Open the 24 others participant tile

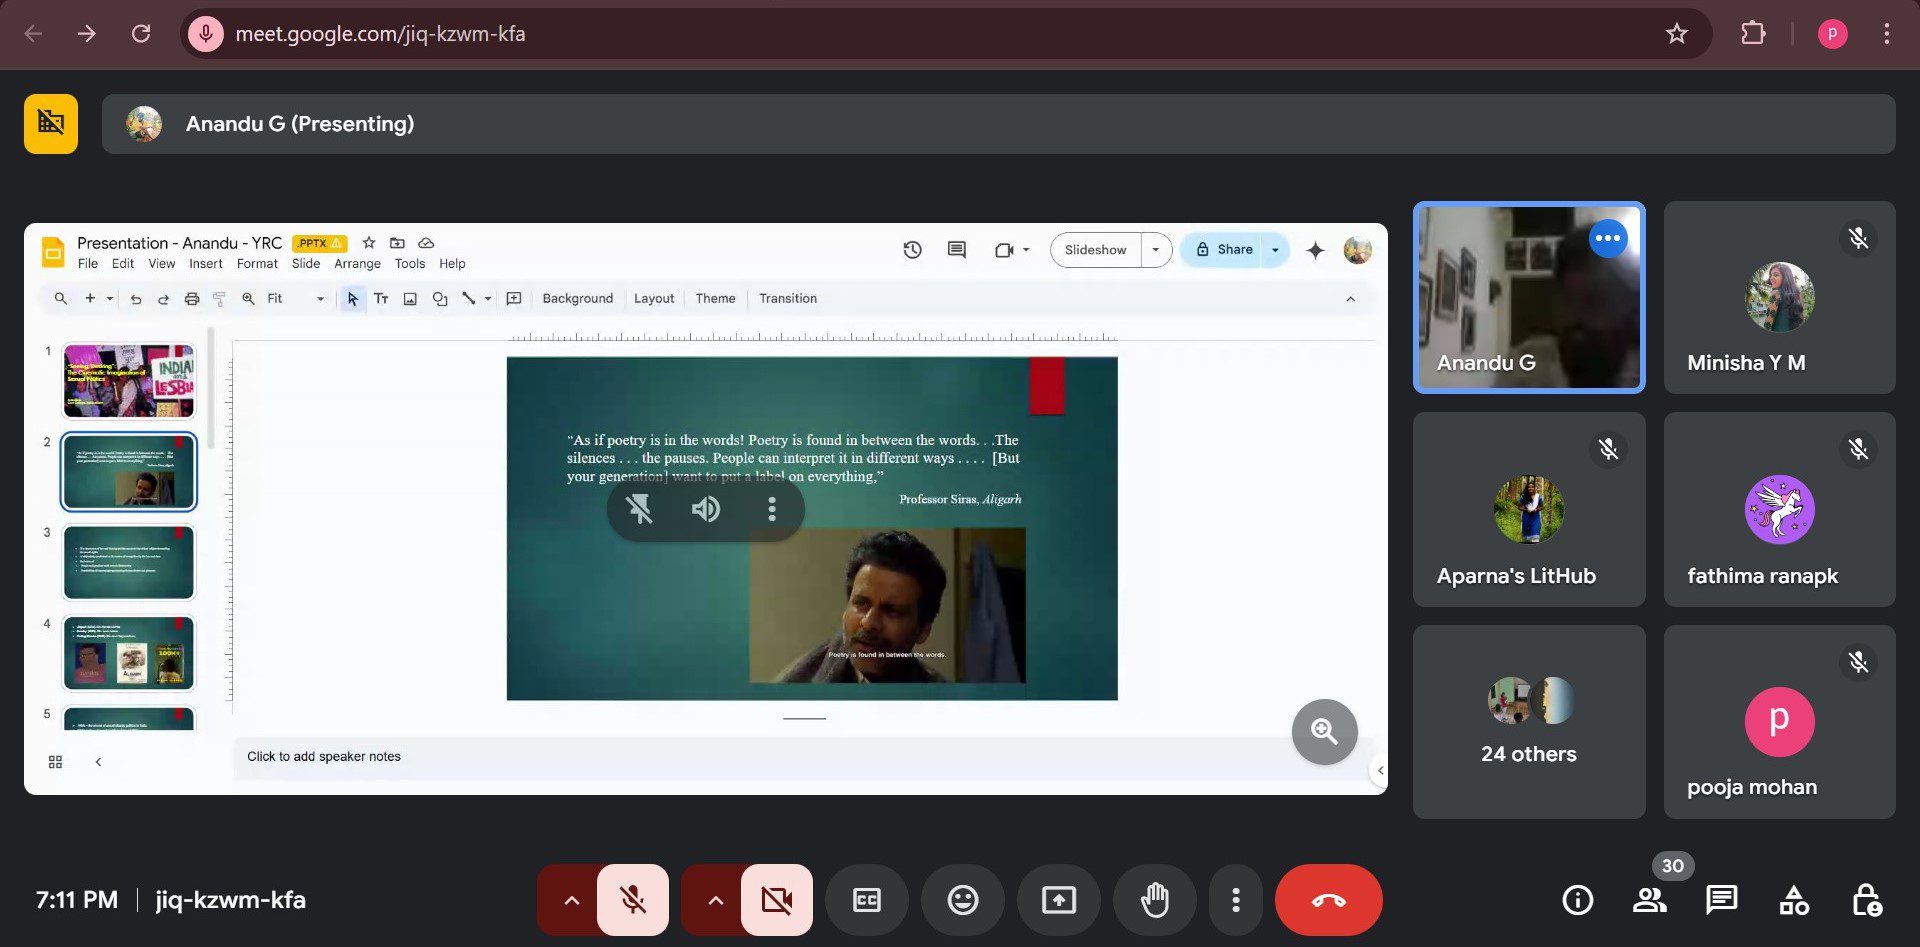tap(1528, 721)
